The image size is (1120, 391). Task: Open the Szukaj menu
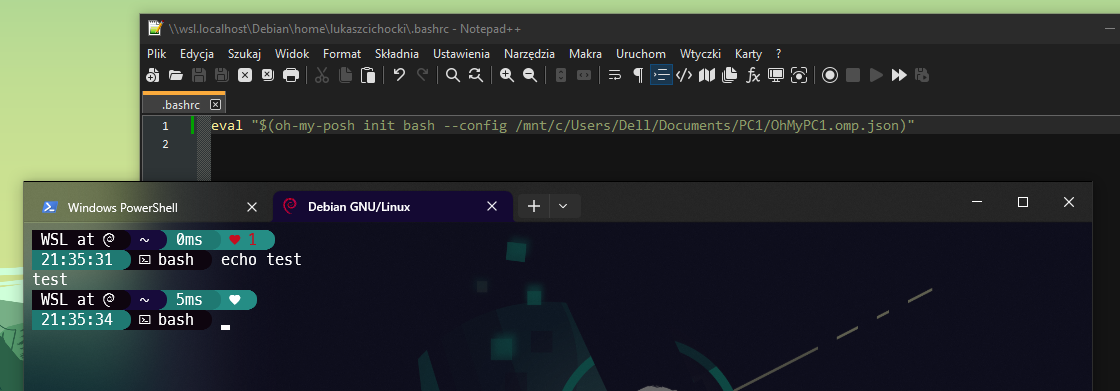pyautogui.click(x=244, y=54)
